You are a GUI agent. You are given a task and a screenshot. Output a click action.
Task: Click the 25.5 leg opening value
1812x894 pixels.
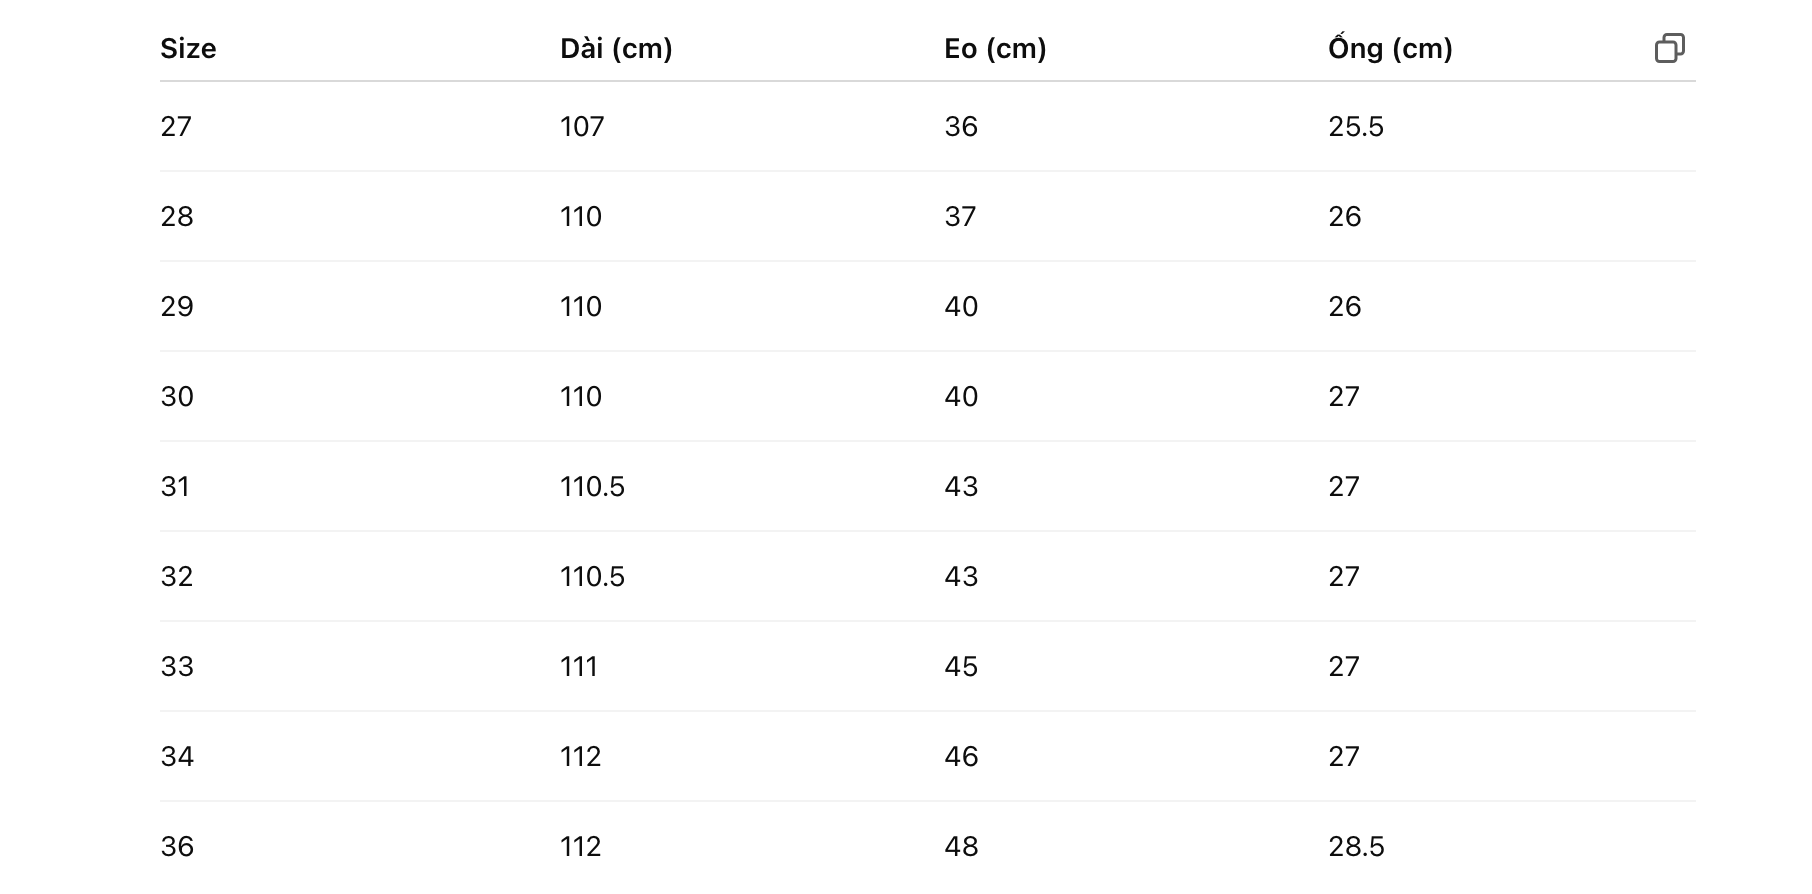[1356, 126]
